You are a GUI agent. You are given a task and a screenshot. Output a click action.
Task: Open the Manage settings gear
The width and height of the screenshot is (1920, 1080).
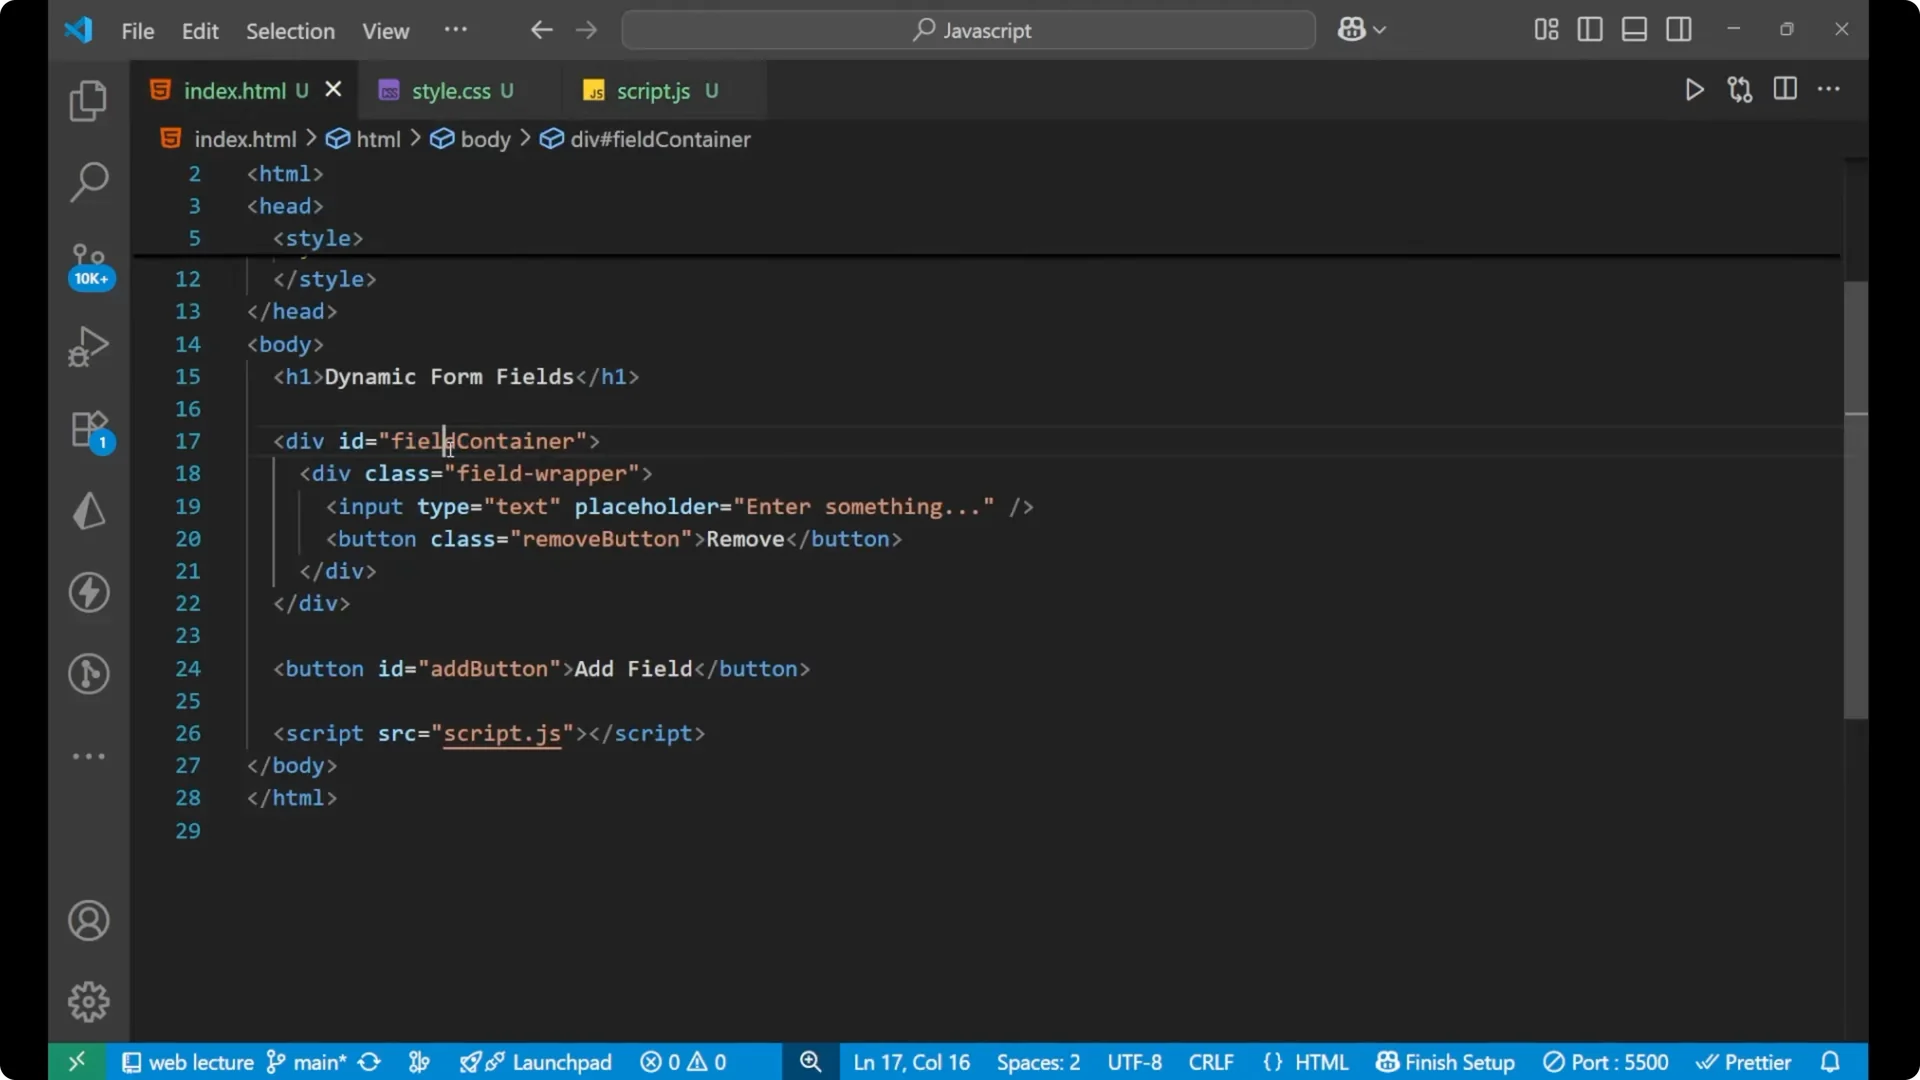tap(88, 1001)
